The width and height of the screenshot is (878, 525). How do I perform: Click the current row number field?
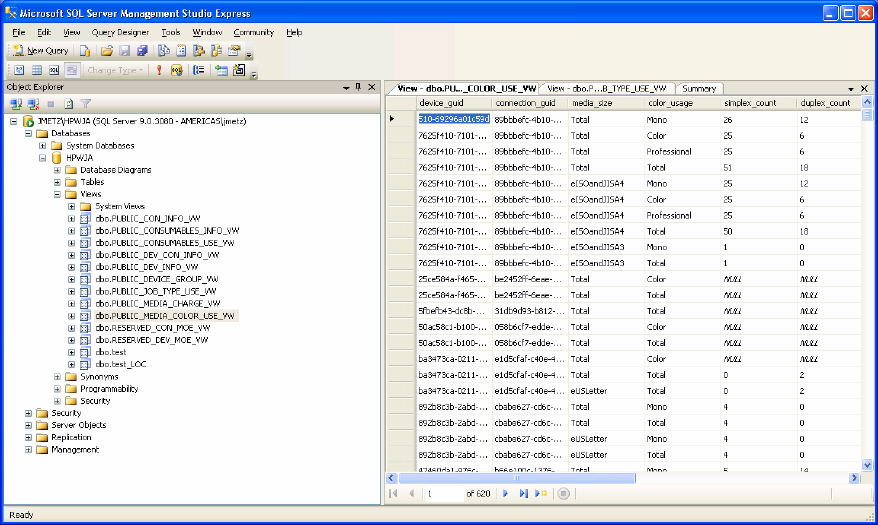coord(443,493)
